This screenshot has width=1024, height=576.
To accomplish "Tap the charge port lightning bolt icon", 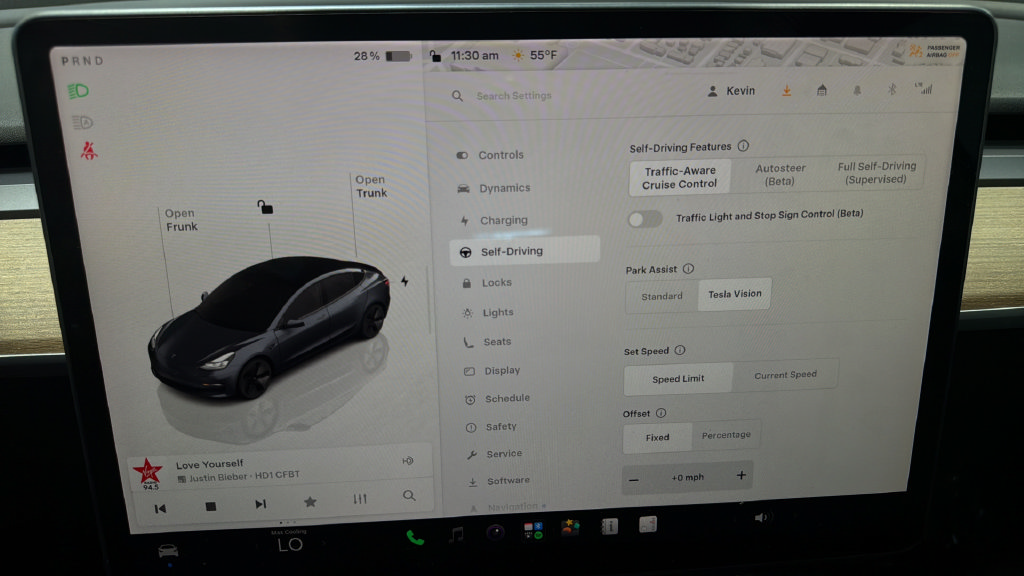I will [405, 281].
